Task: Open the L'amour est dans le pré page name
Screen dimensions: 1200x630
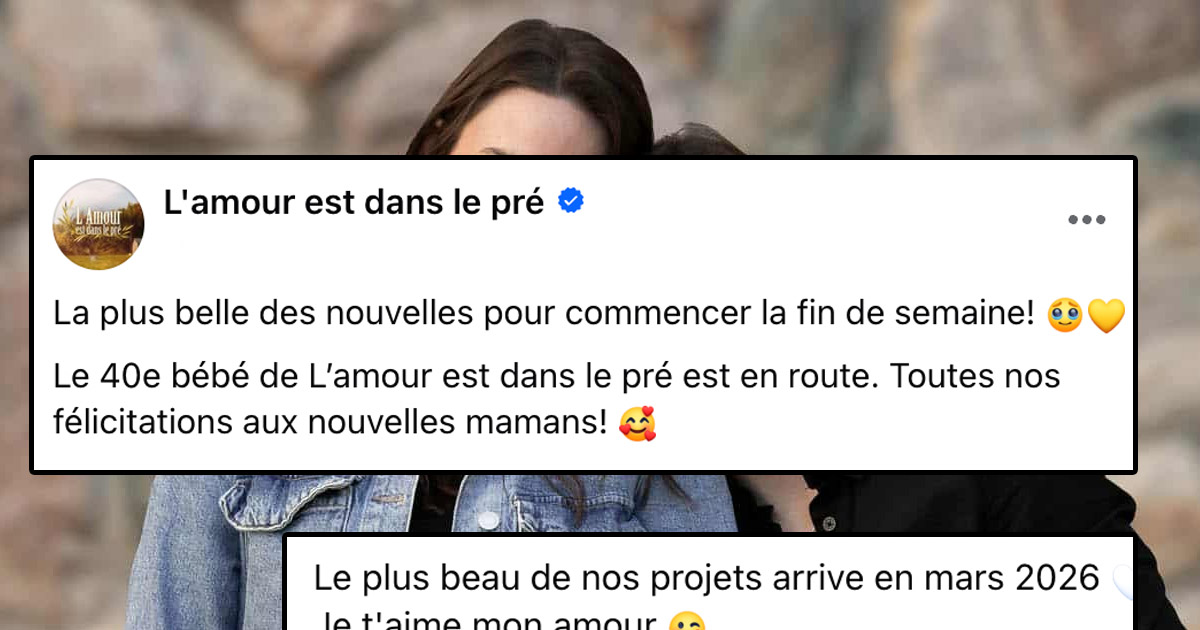Action: tap(354, 202)
